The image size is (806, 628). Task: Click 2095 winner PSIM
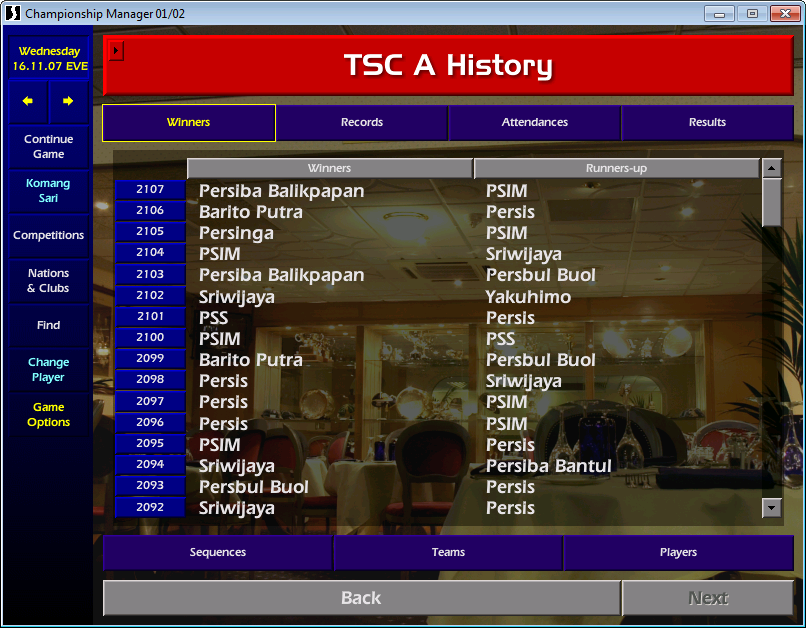pos(220,445)
